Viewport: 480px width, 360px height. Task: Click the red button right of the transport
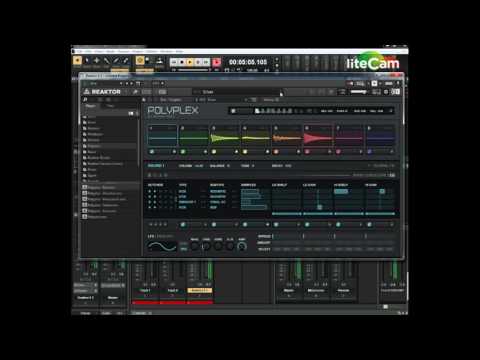click(216, 62)
